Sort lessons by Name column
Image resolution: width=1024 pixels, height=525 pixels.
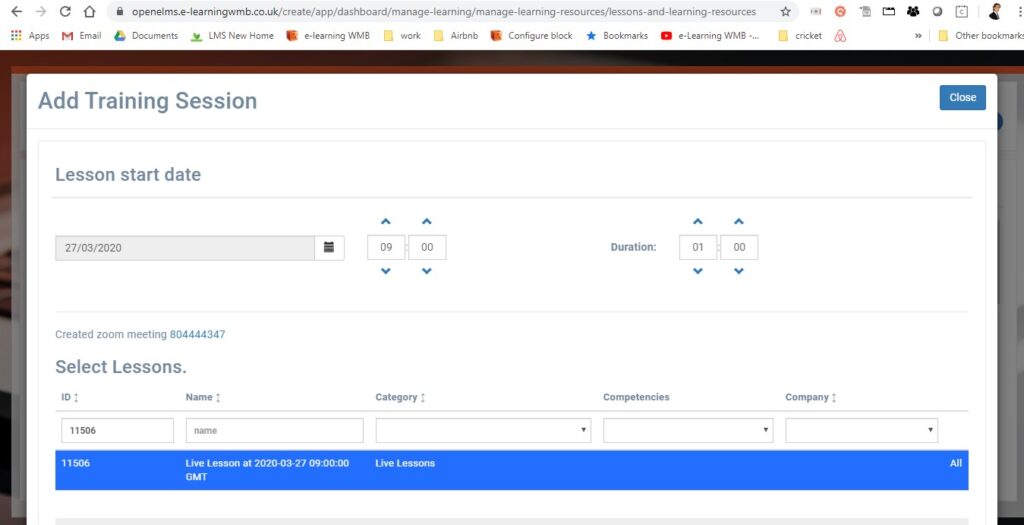pyautogui.click(x=203, y=397)
